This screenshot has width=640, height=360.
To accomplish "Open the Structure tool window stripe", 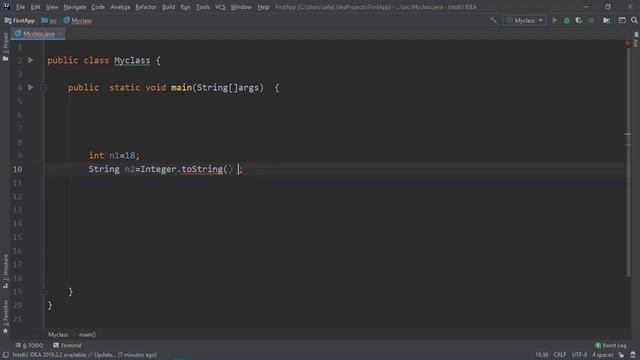I will (5, 271).
